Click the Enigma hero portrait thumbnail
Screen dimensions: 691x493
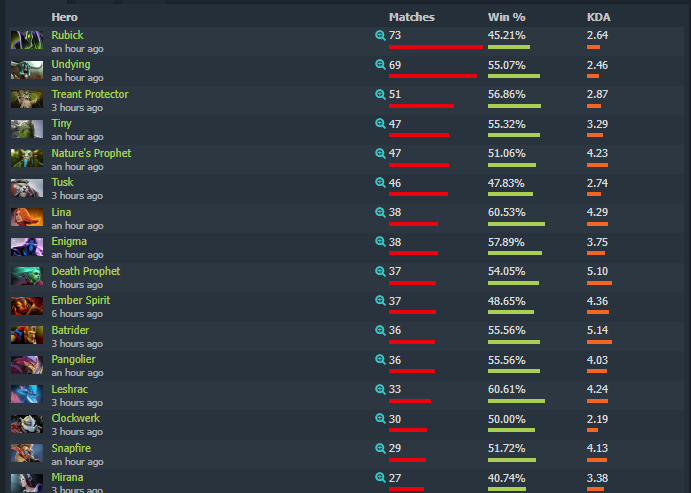click(27, 247)
